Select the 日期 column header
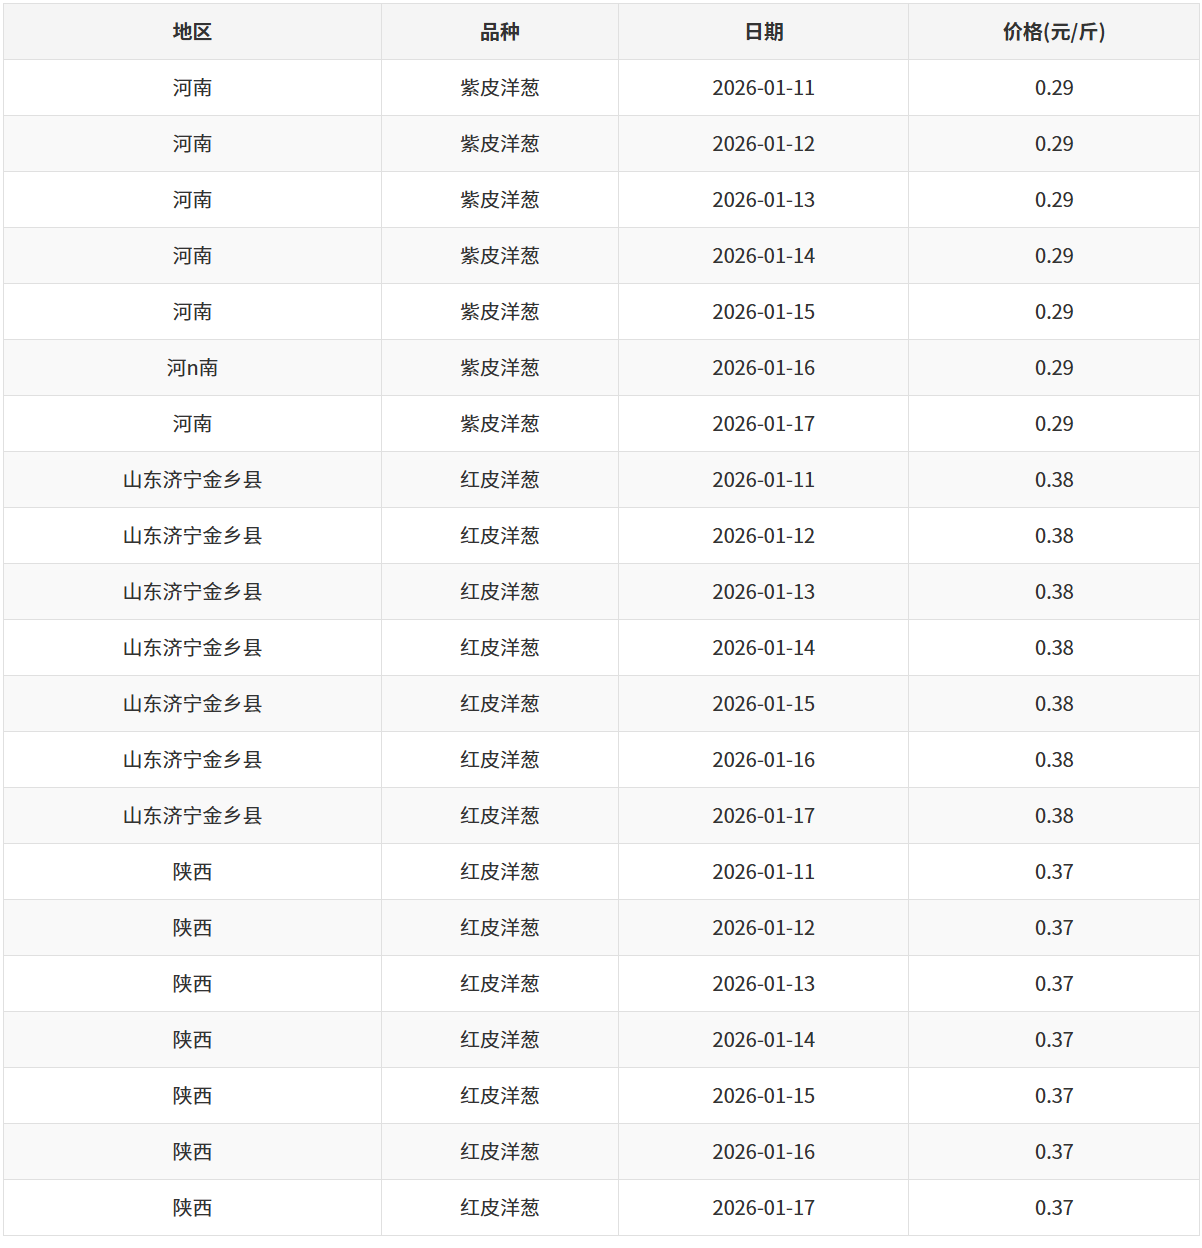This screenshot has height=1248, width=1202. coord(763,32)
